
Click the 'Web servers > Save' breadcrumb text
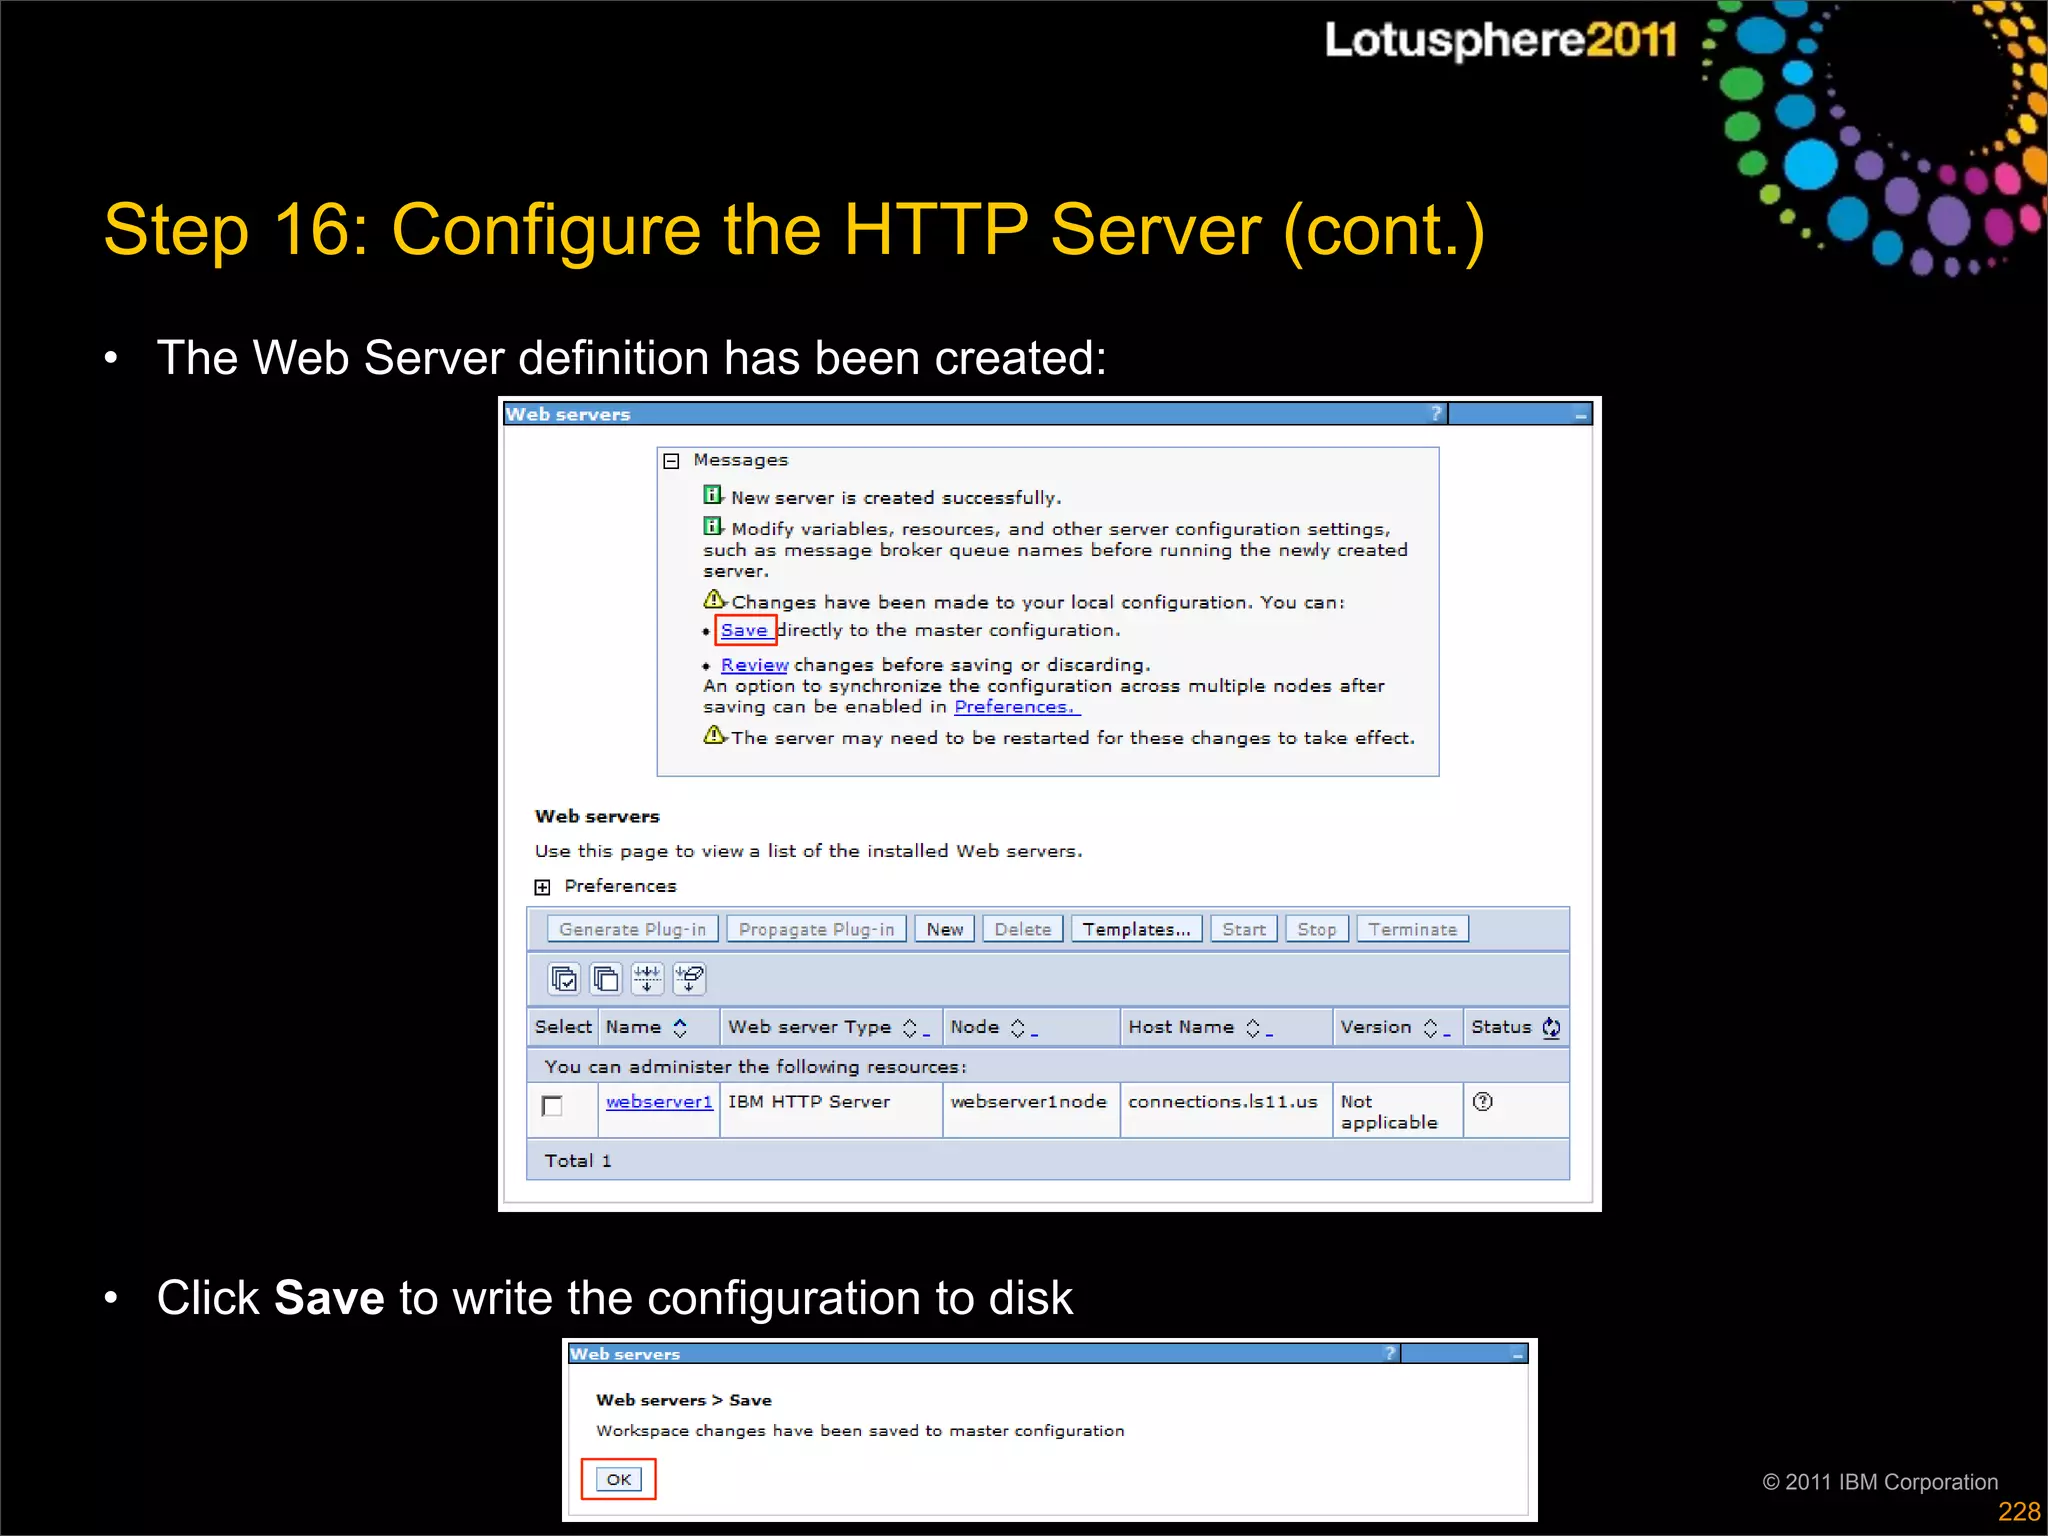coord(684,1400)
